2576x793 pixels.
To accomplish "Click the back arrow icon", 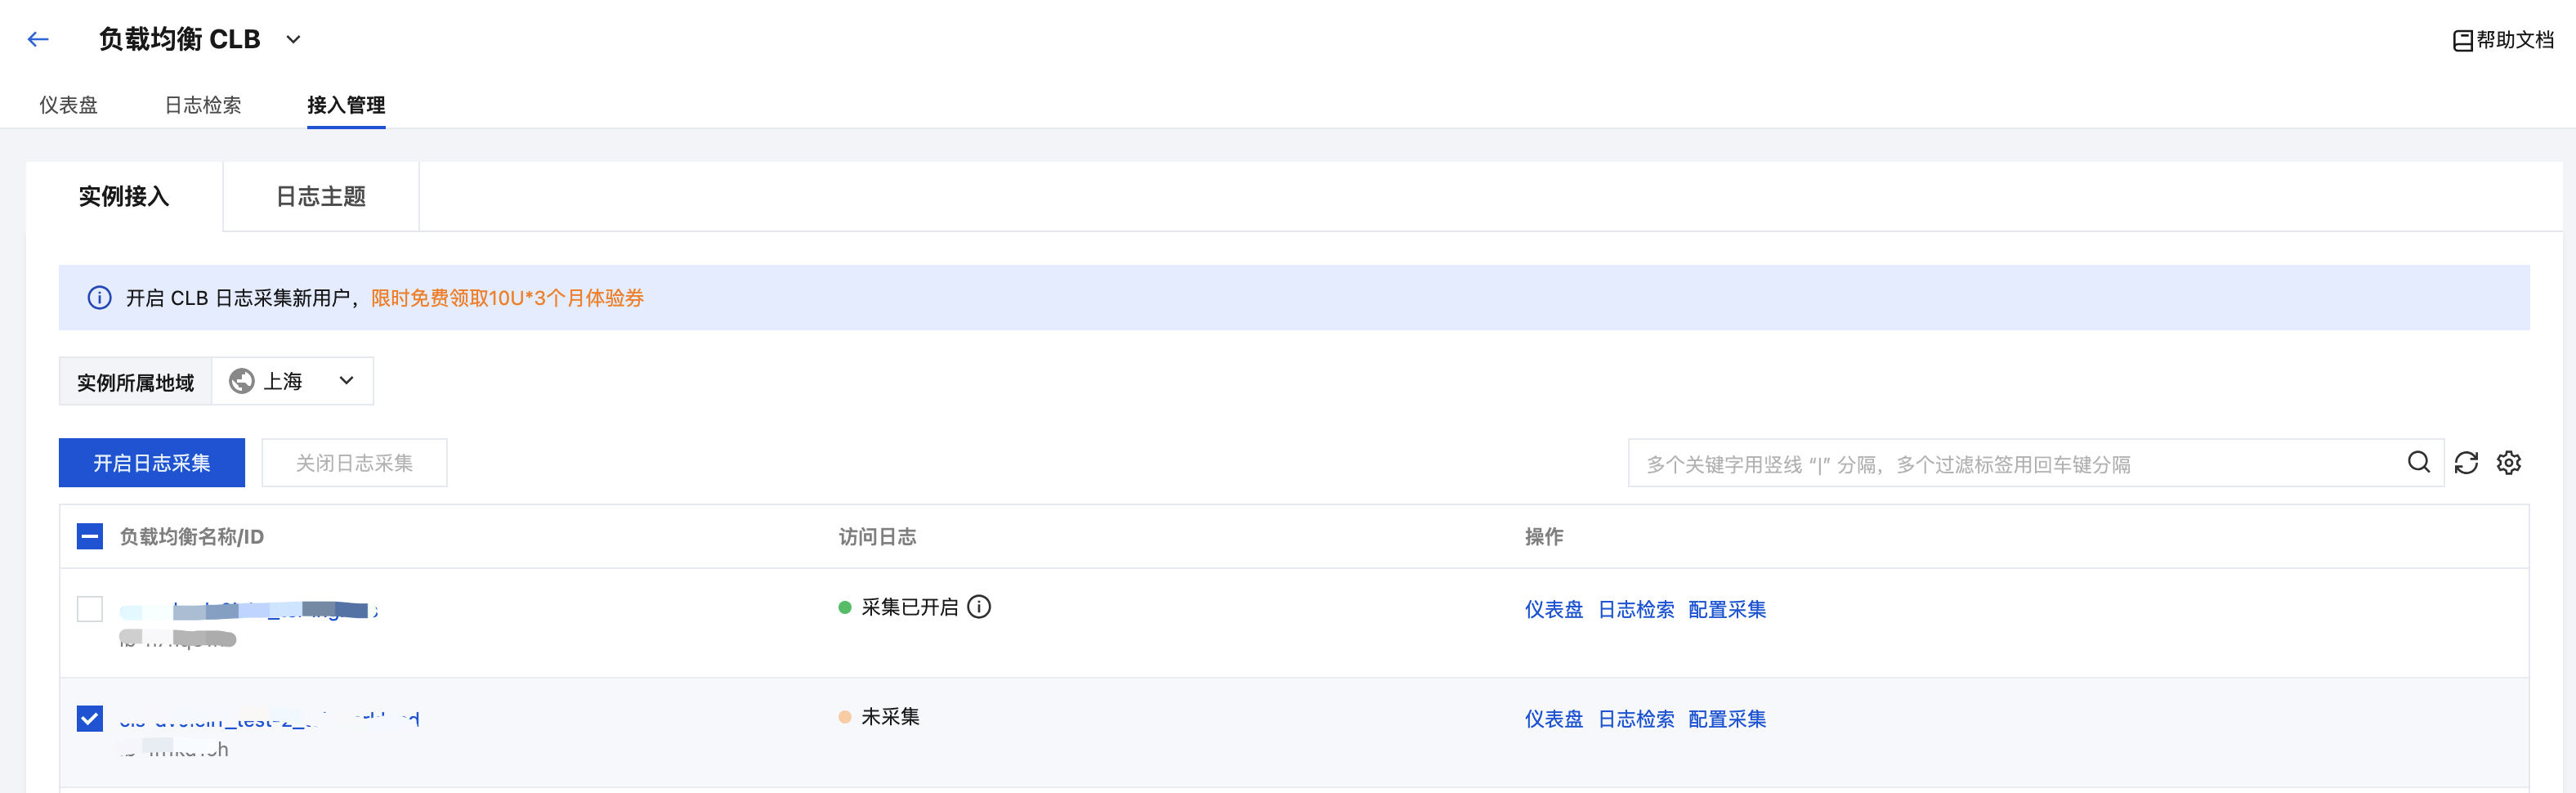I will (x=38, y=39).
